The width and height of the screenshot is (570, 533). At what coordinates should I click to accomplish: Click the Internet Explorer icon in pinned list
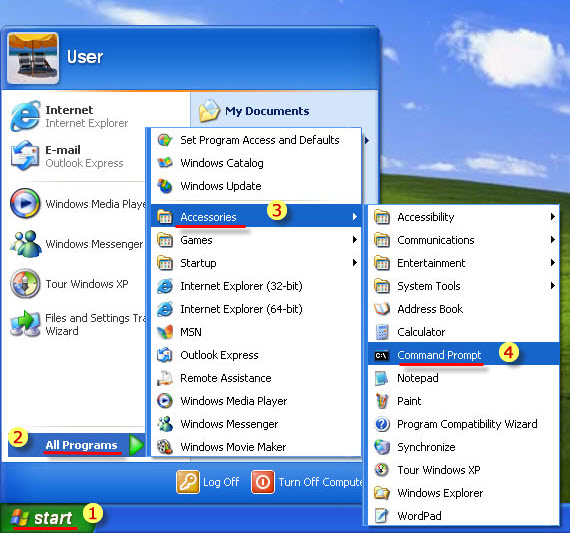pos(25,116)
